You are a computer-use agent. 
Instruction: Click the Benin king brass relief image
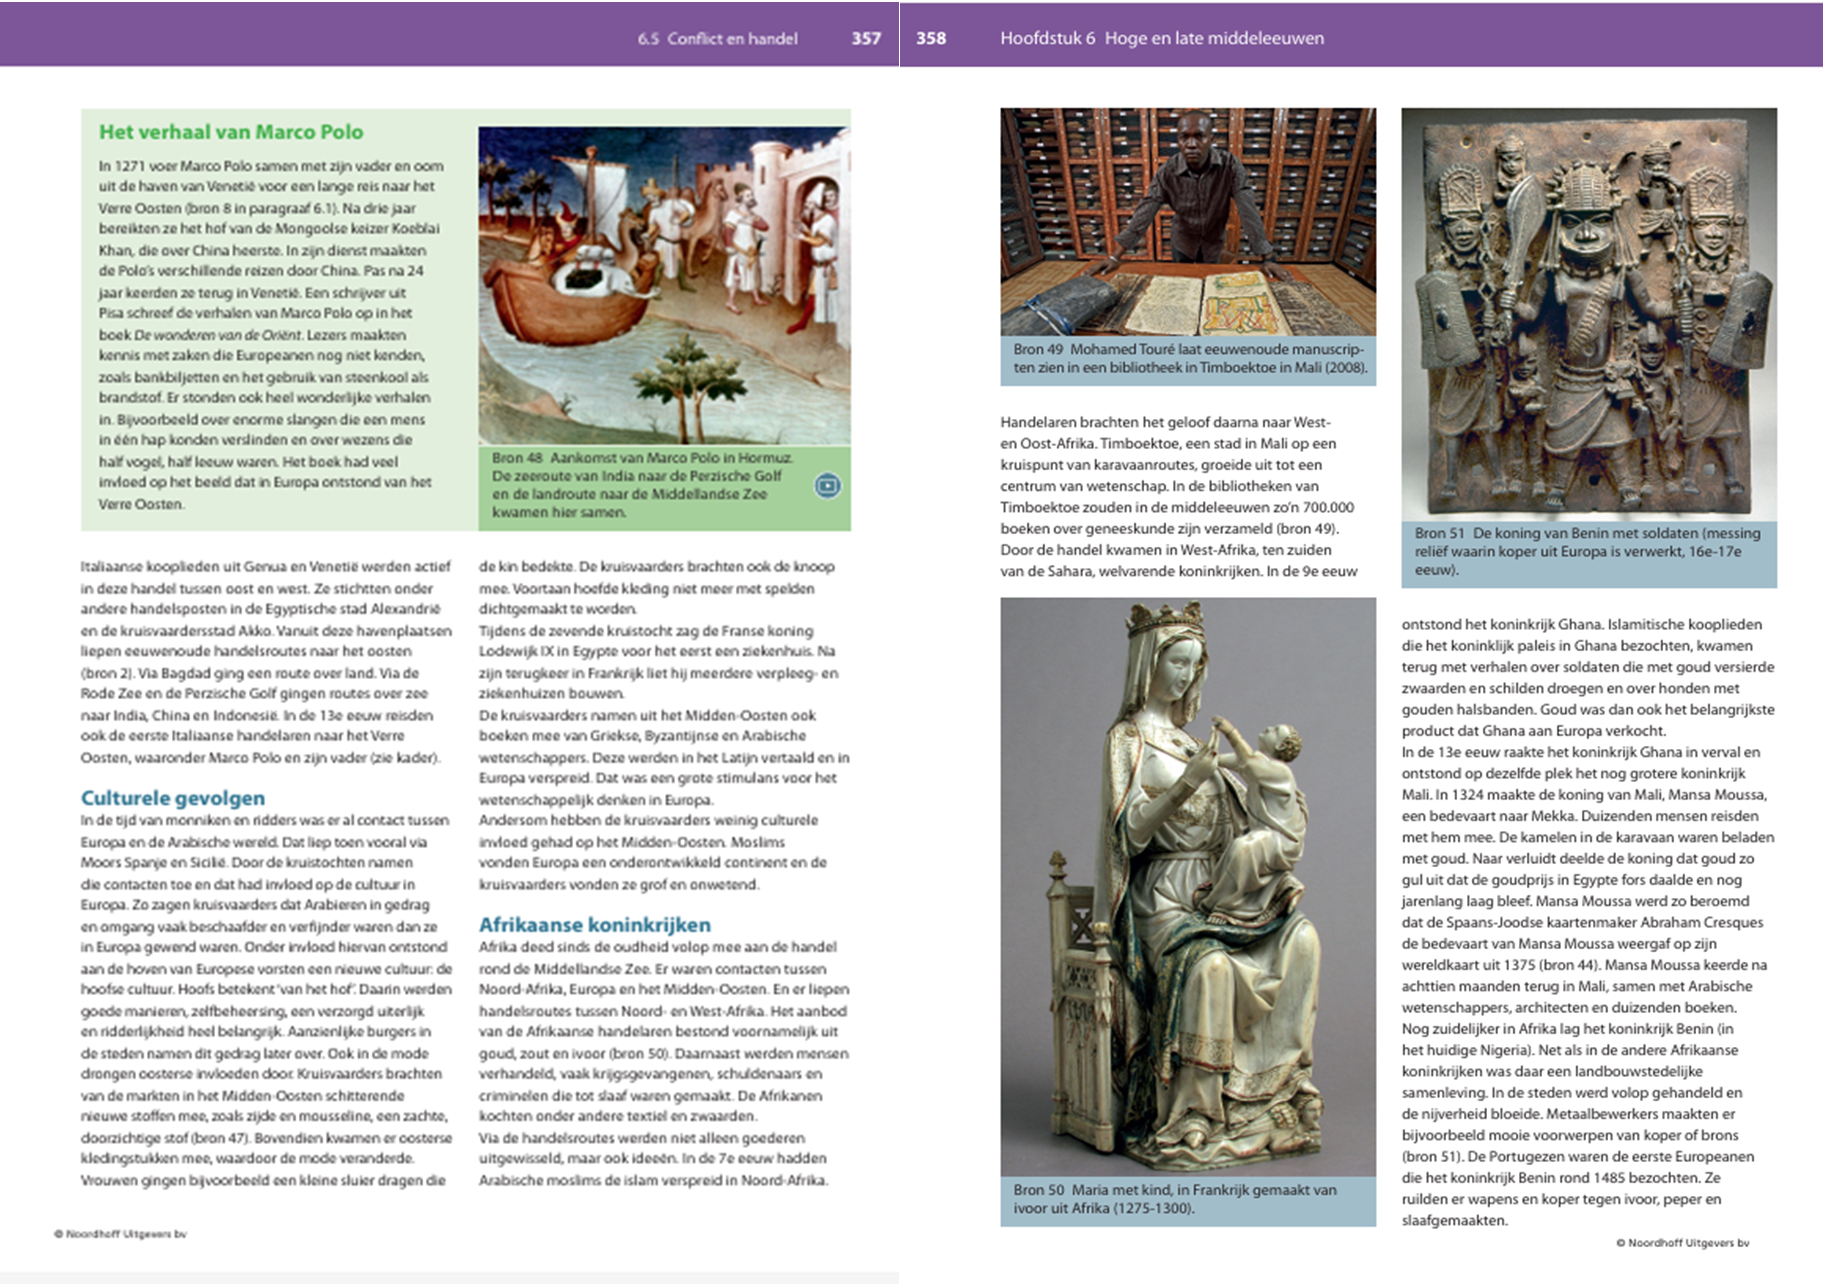[1588, 314]
